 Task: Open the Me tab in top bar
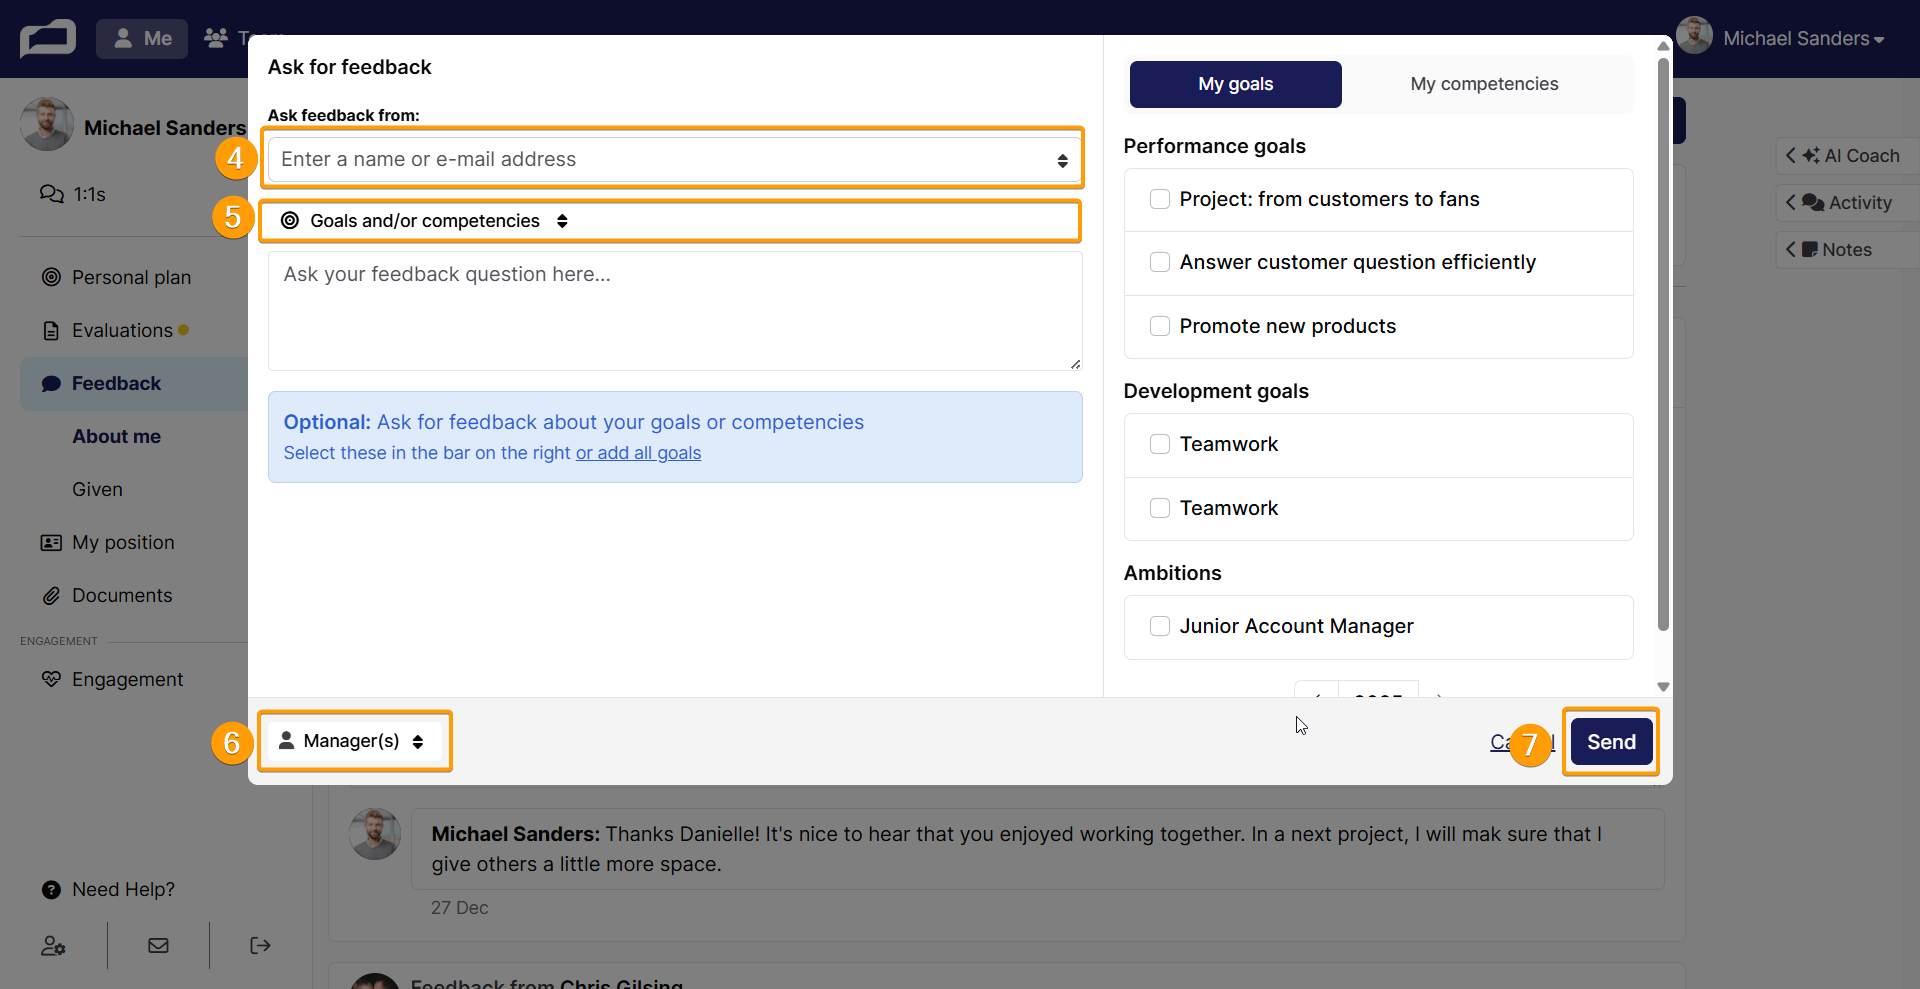click(x=142, y=39)
